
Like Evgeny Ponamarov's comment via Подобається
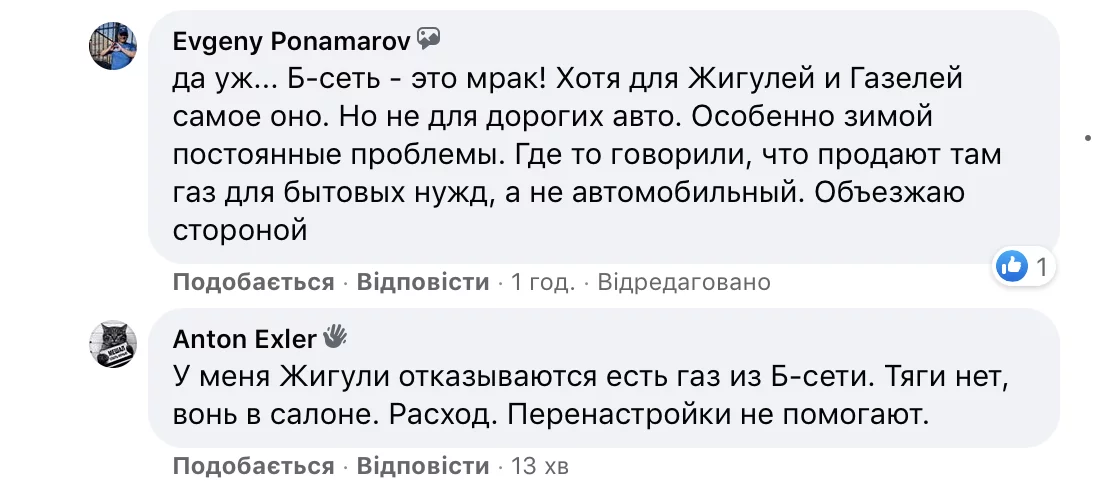coord(253,282)
